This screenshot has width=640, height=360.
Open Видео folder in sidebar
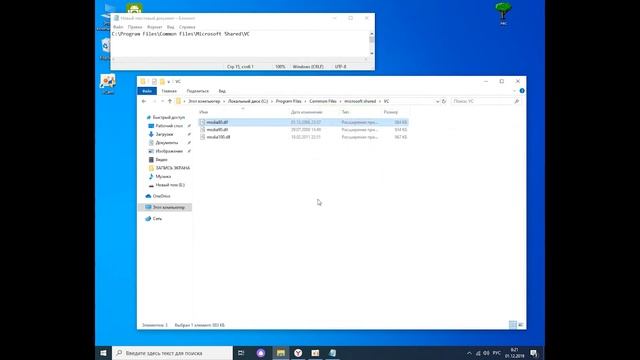161,160
